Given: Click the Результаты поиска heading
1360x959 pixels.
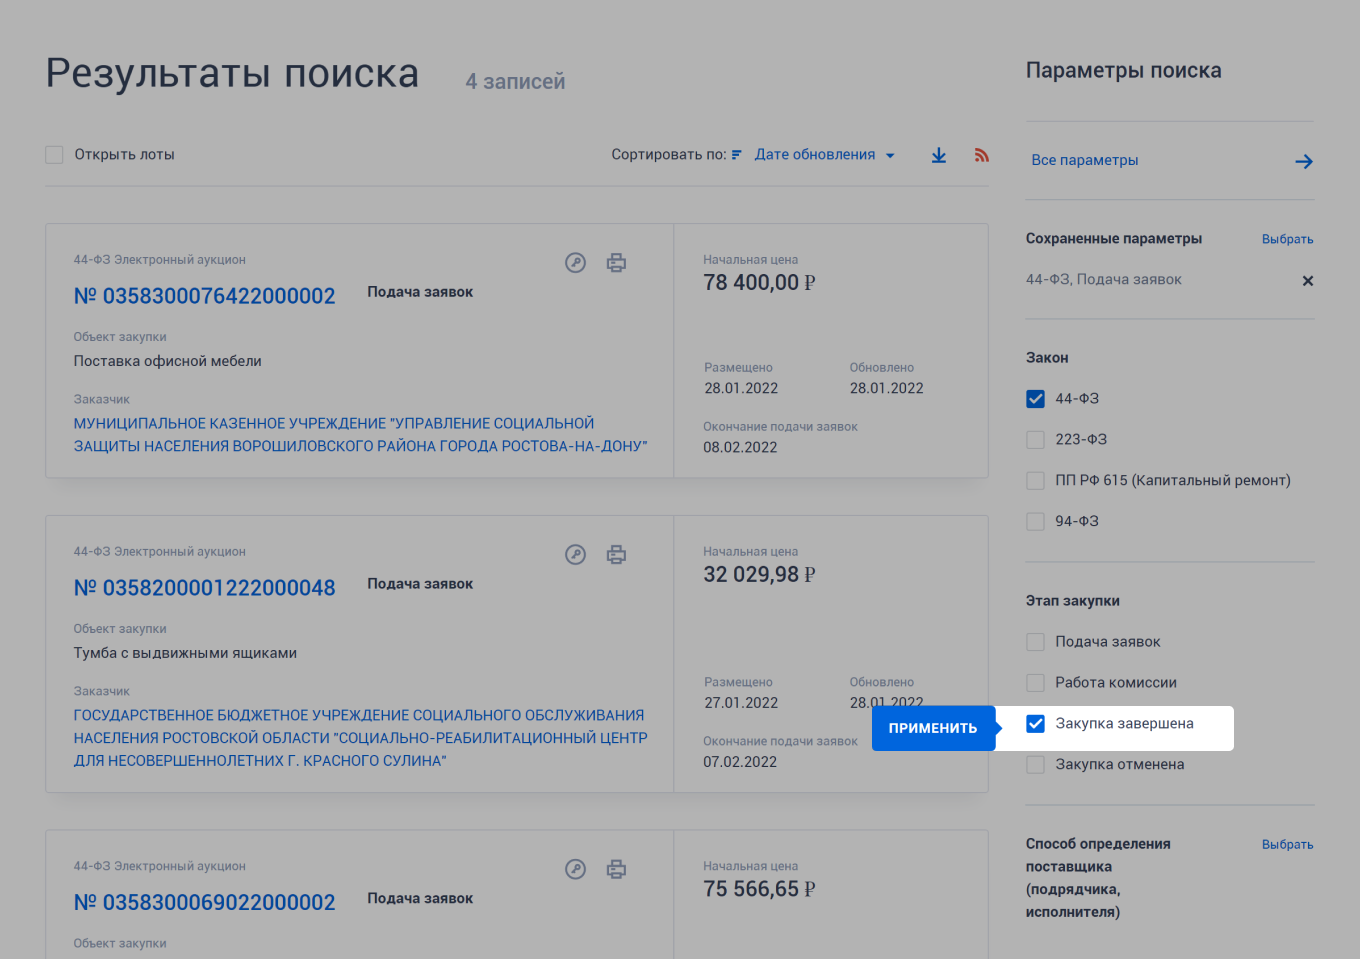Looking at the screenshot, I should [232, 74].
